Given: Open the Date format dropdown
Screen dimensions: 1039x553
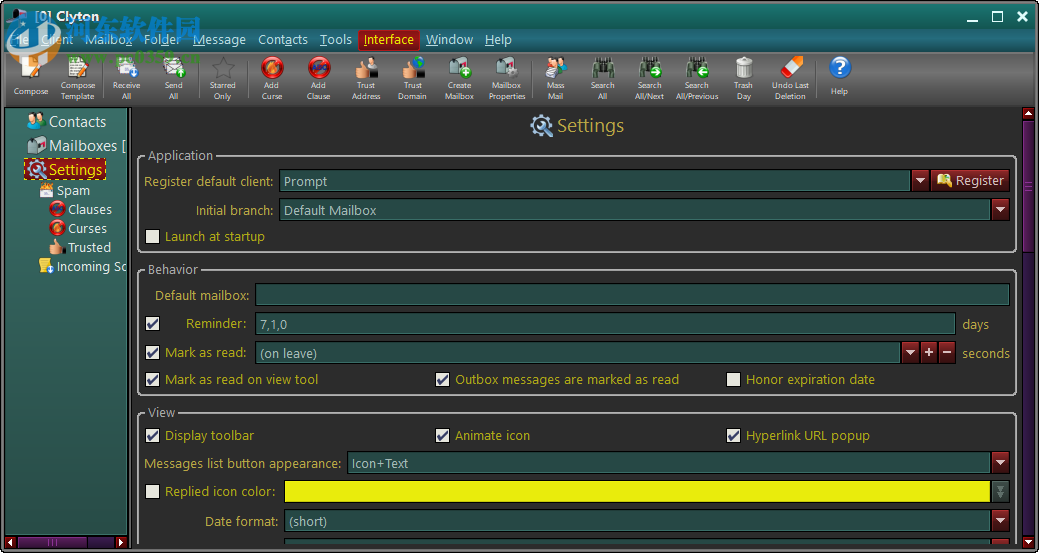Looking at the screenshot, I should [1000, 521].
